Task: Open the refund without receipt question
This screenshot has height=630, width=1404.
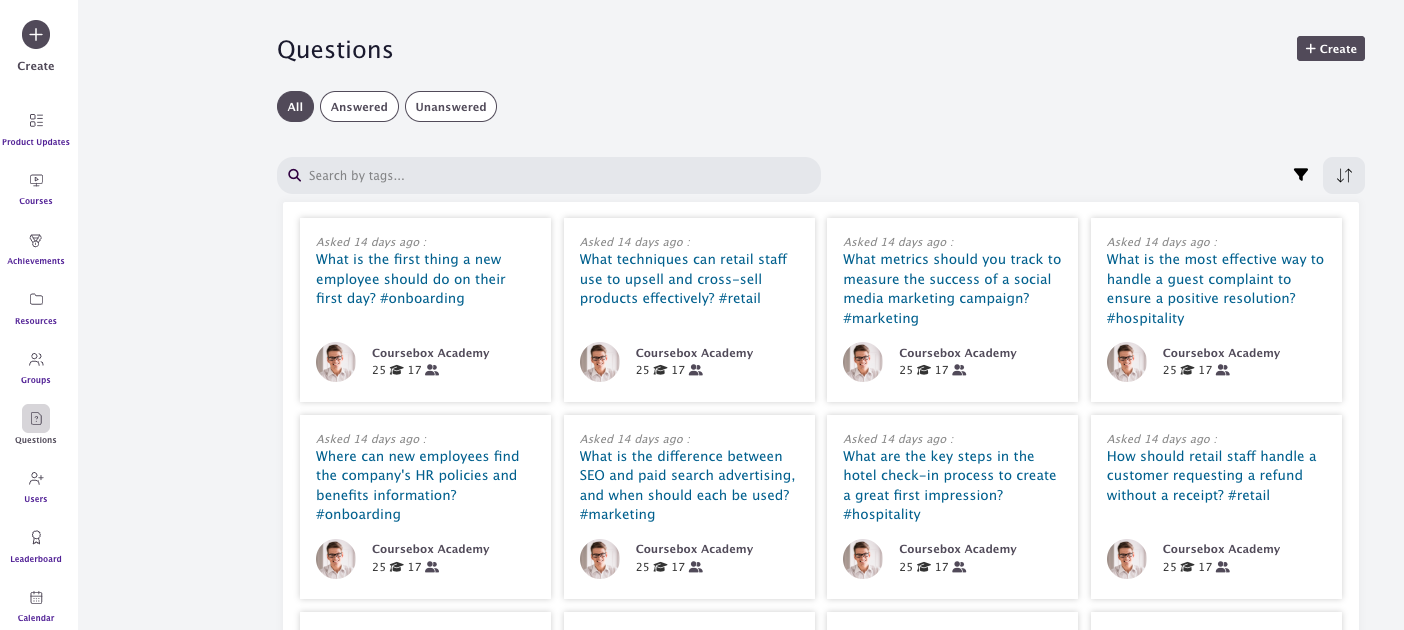Action: tap(1212, 475)
